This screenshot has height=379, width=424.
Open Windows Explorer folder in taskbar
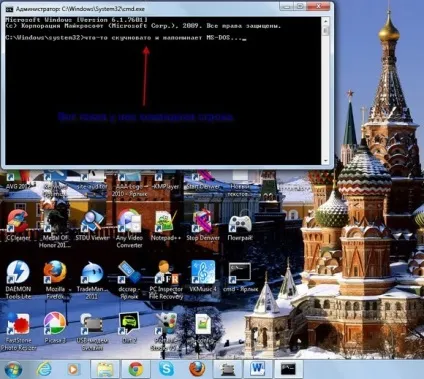pos(105,369)
